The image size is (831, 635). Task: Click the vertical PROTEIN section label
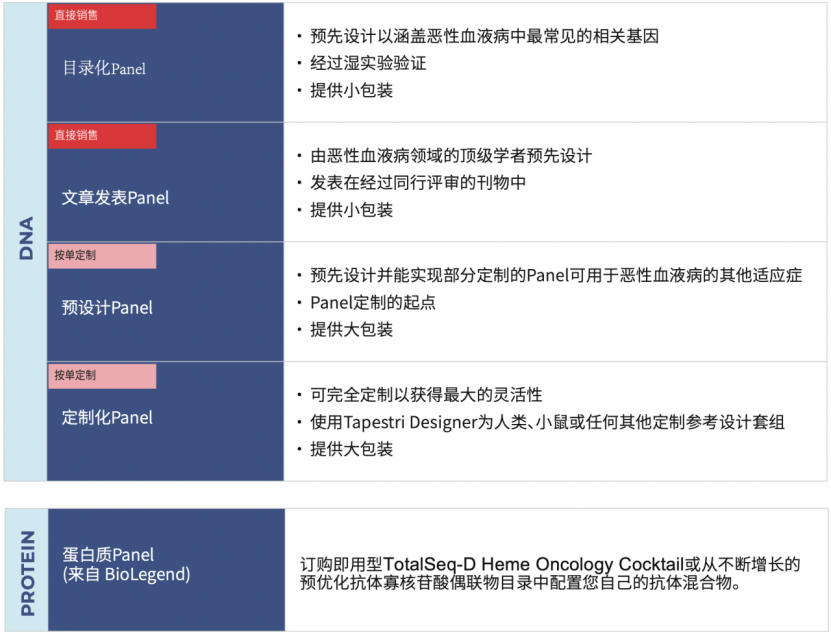pyautogui.click(x=28, y=573)
